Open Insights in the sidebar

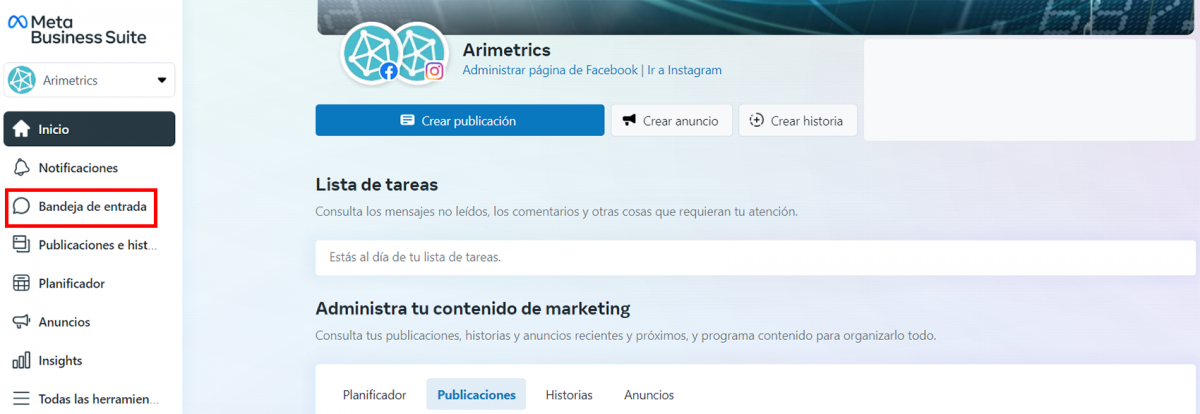click(90, 360)
